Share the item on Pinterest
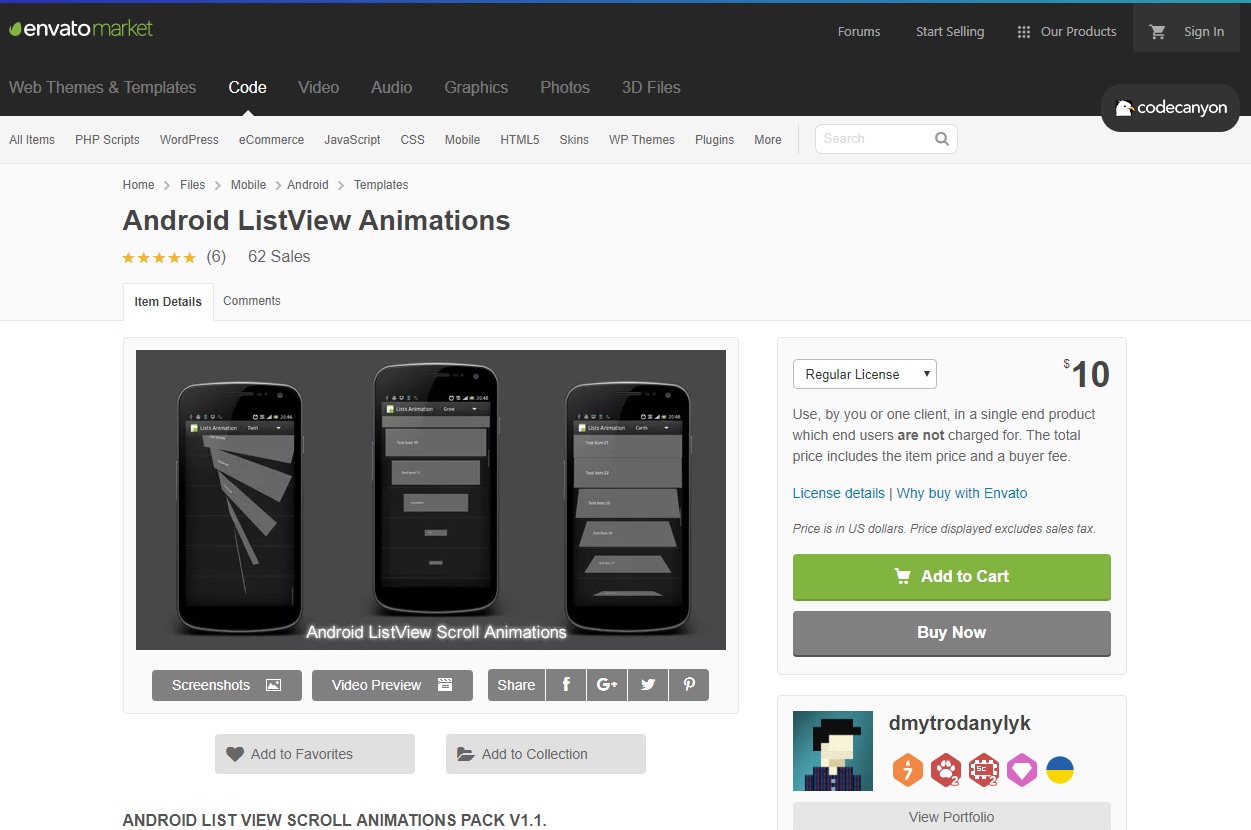 688,685
